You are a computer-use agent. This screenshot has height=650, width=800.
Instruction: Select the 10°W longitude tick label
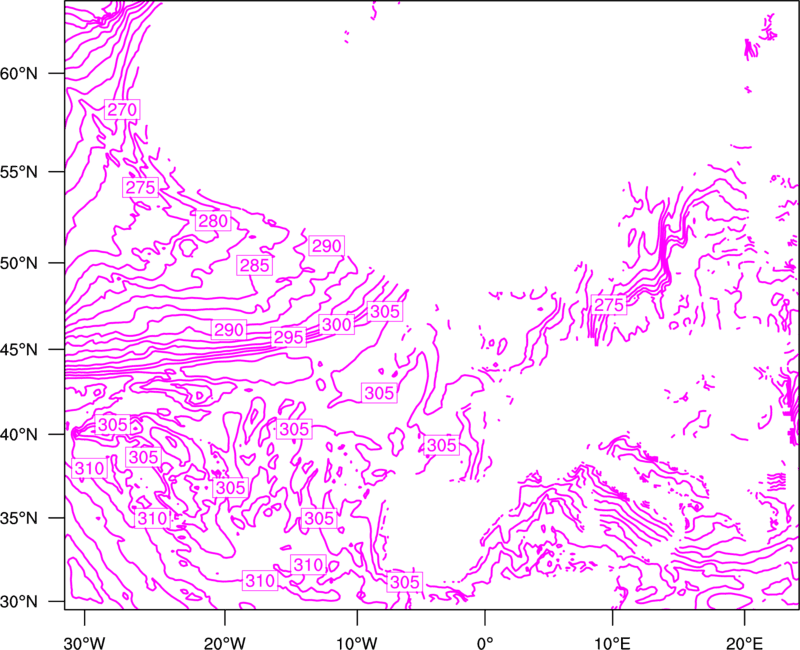click(356, 643)
